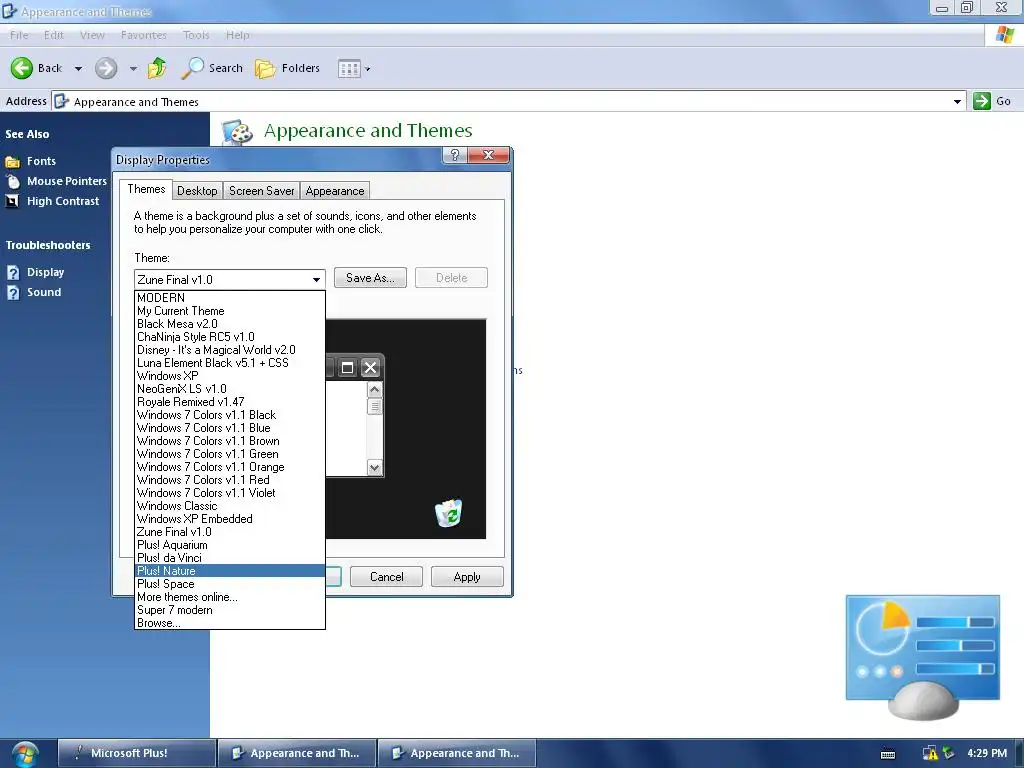
Task: Choose Browse... at list bottom
Action: (229, 623)
